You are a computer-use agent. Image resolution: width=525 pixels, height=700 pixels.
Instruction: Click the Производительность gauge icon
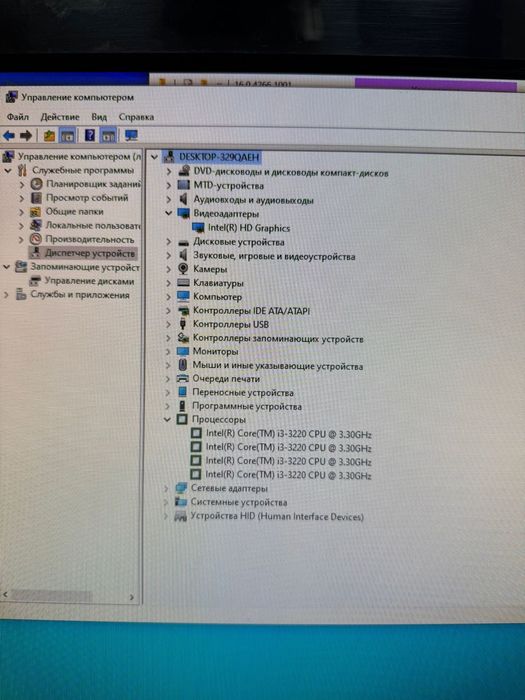(36, 239)
